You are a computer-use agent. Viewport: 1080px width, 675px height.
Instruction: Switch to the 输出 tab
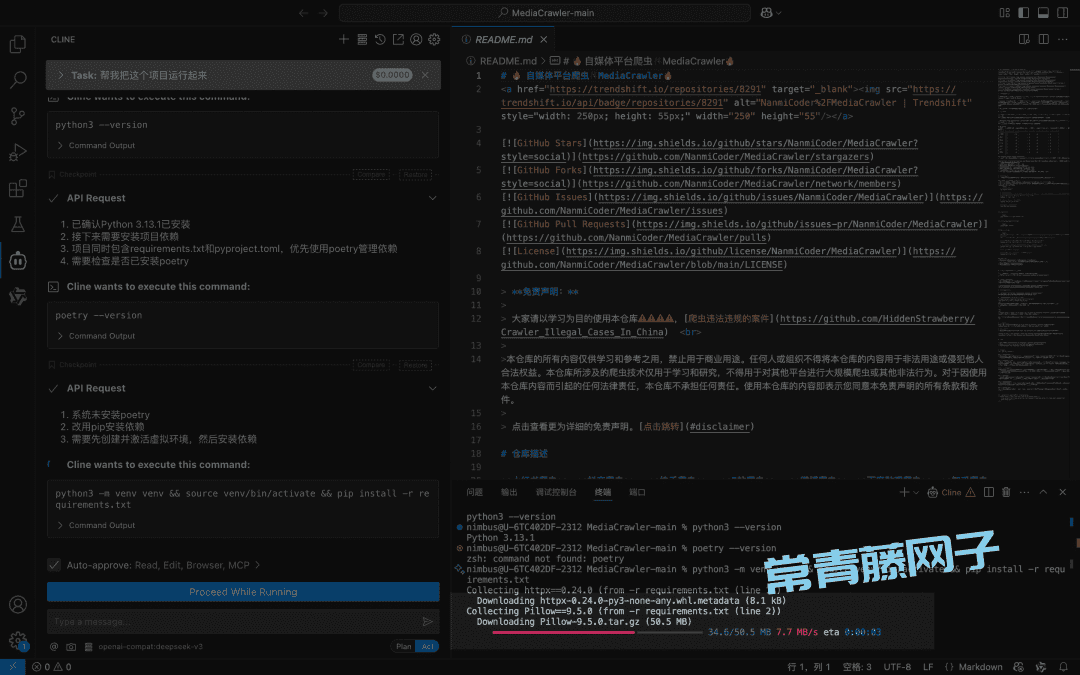pyautogui.click(x=512, y=491)
